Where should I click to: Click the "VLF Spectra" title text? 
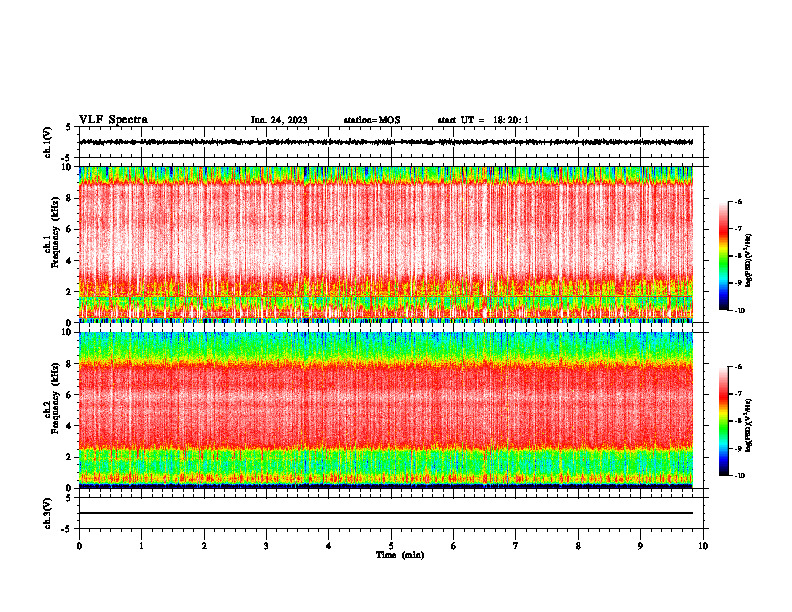click(113, 120)
